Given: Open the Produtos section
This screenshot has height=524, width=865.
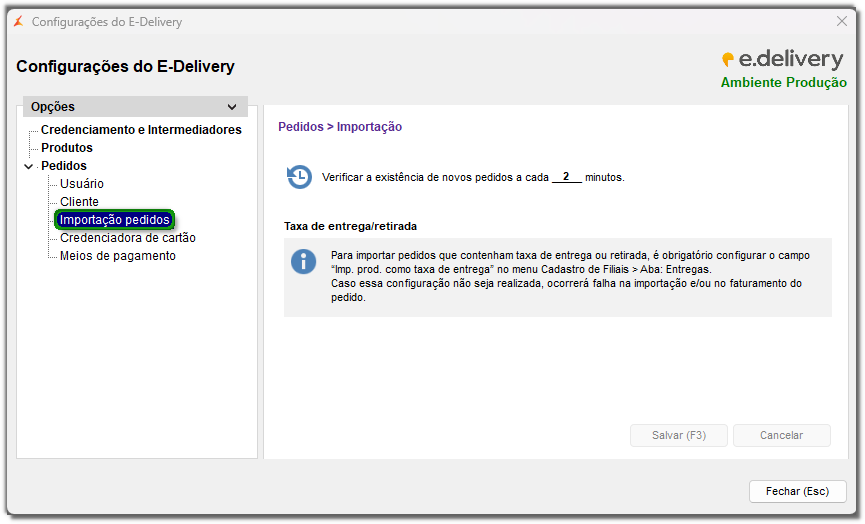Looking at the screenshot, I should (67, 148).
